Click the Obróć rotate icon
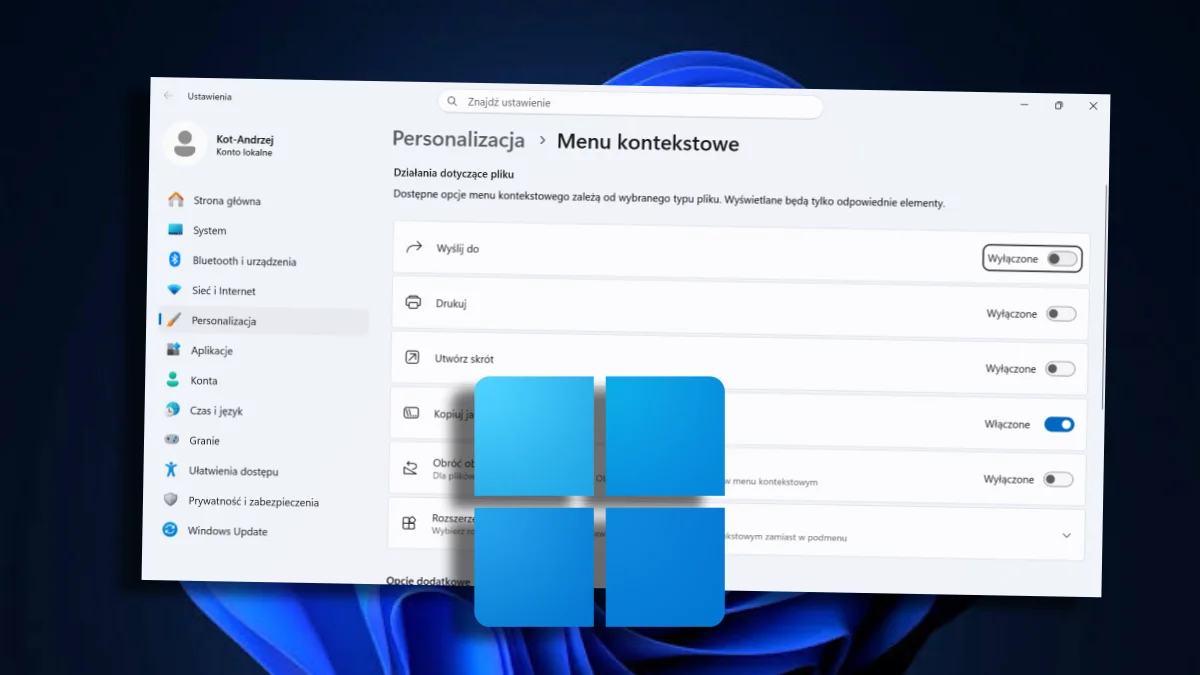1200x675 pixels. pos(410,467)
